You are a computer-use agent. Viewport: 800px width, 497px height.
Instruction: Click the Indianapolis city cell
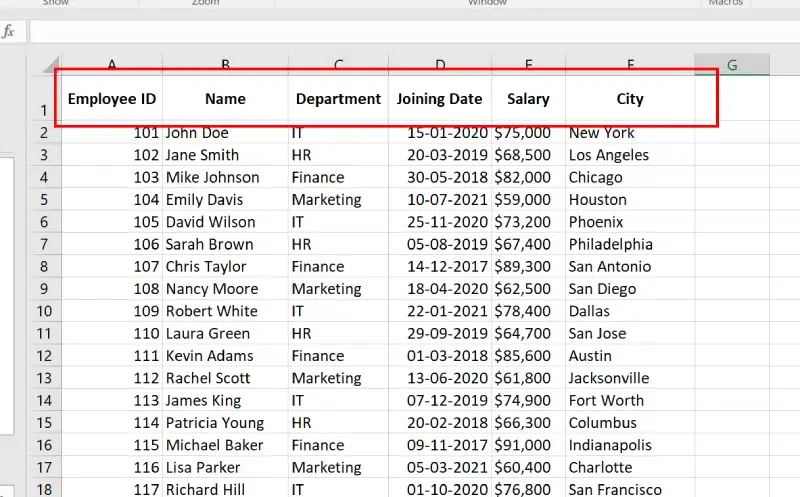(x=630, y=445)
